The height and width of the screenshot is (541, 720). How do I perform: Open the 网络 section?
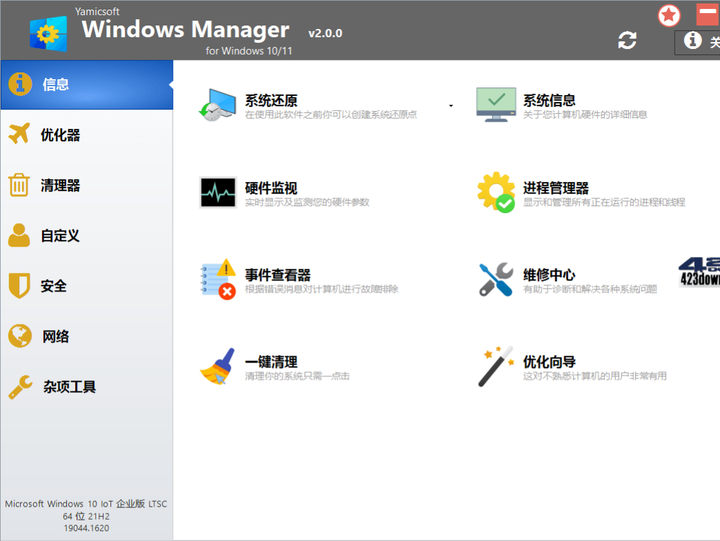click(x=87, y=336)
